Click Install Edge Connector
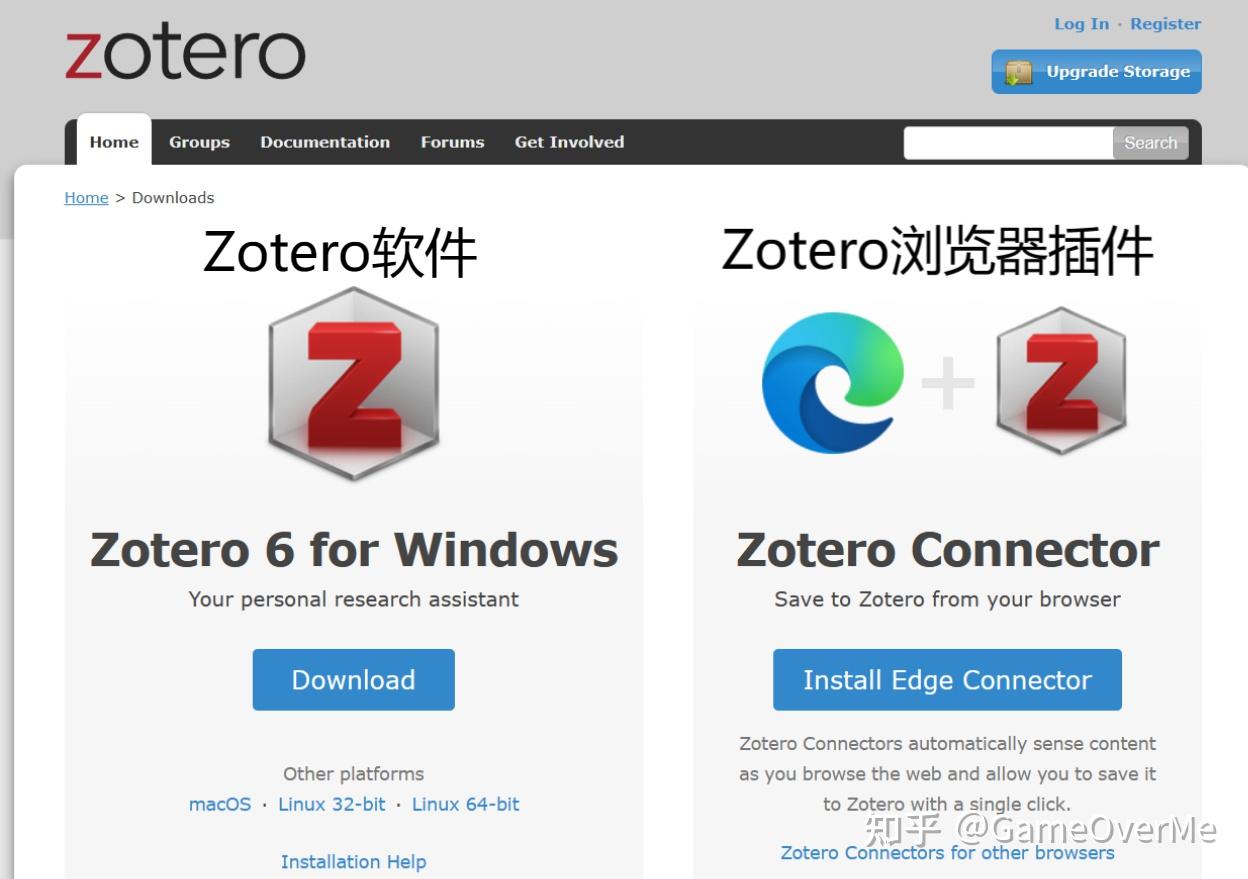The image size is (1248, 879). pos(946,680)
